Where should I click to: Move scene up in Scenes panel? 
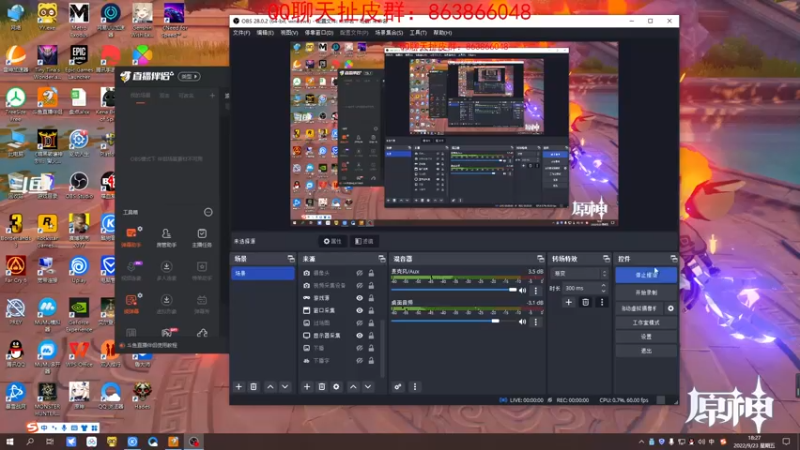[x=270, y=387]
